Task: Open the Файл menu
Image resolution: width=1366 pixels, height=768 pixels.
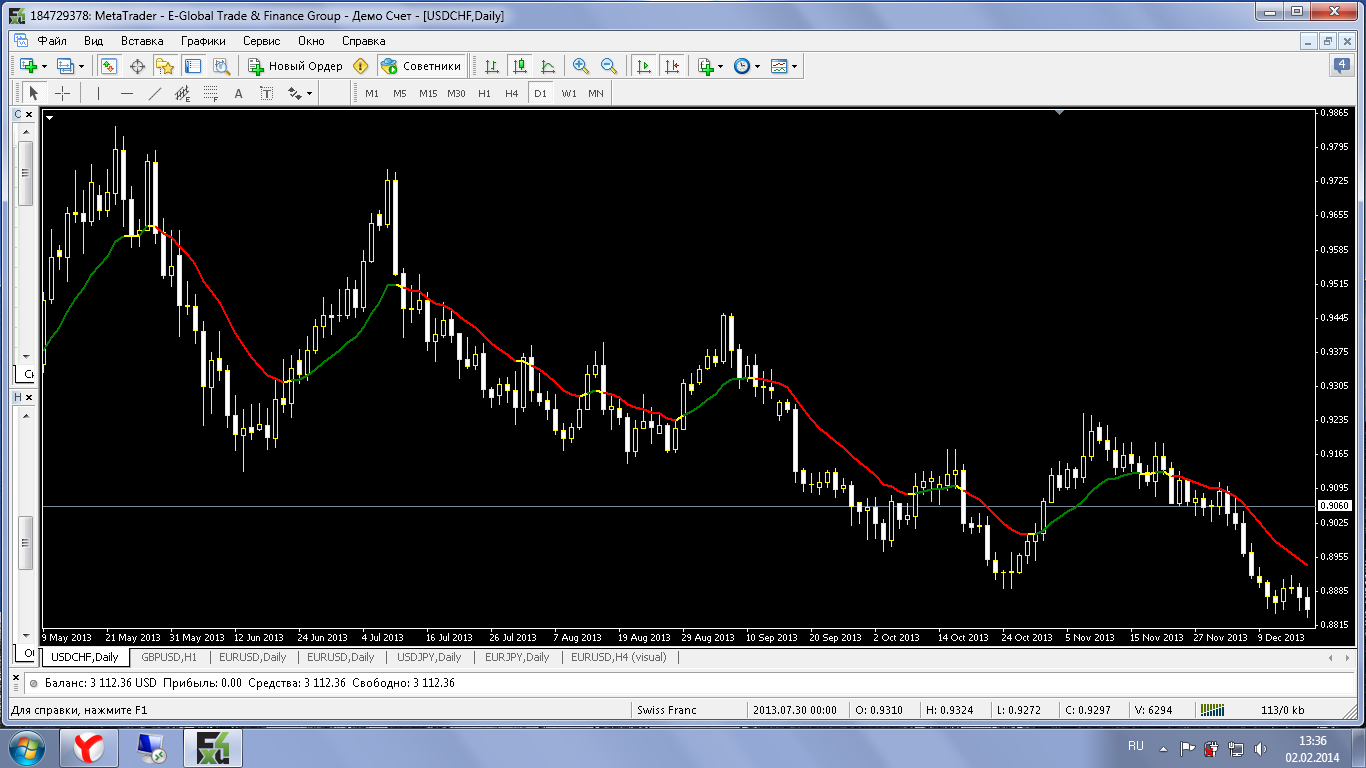Action: 52,41
